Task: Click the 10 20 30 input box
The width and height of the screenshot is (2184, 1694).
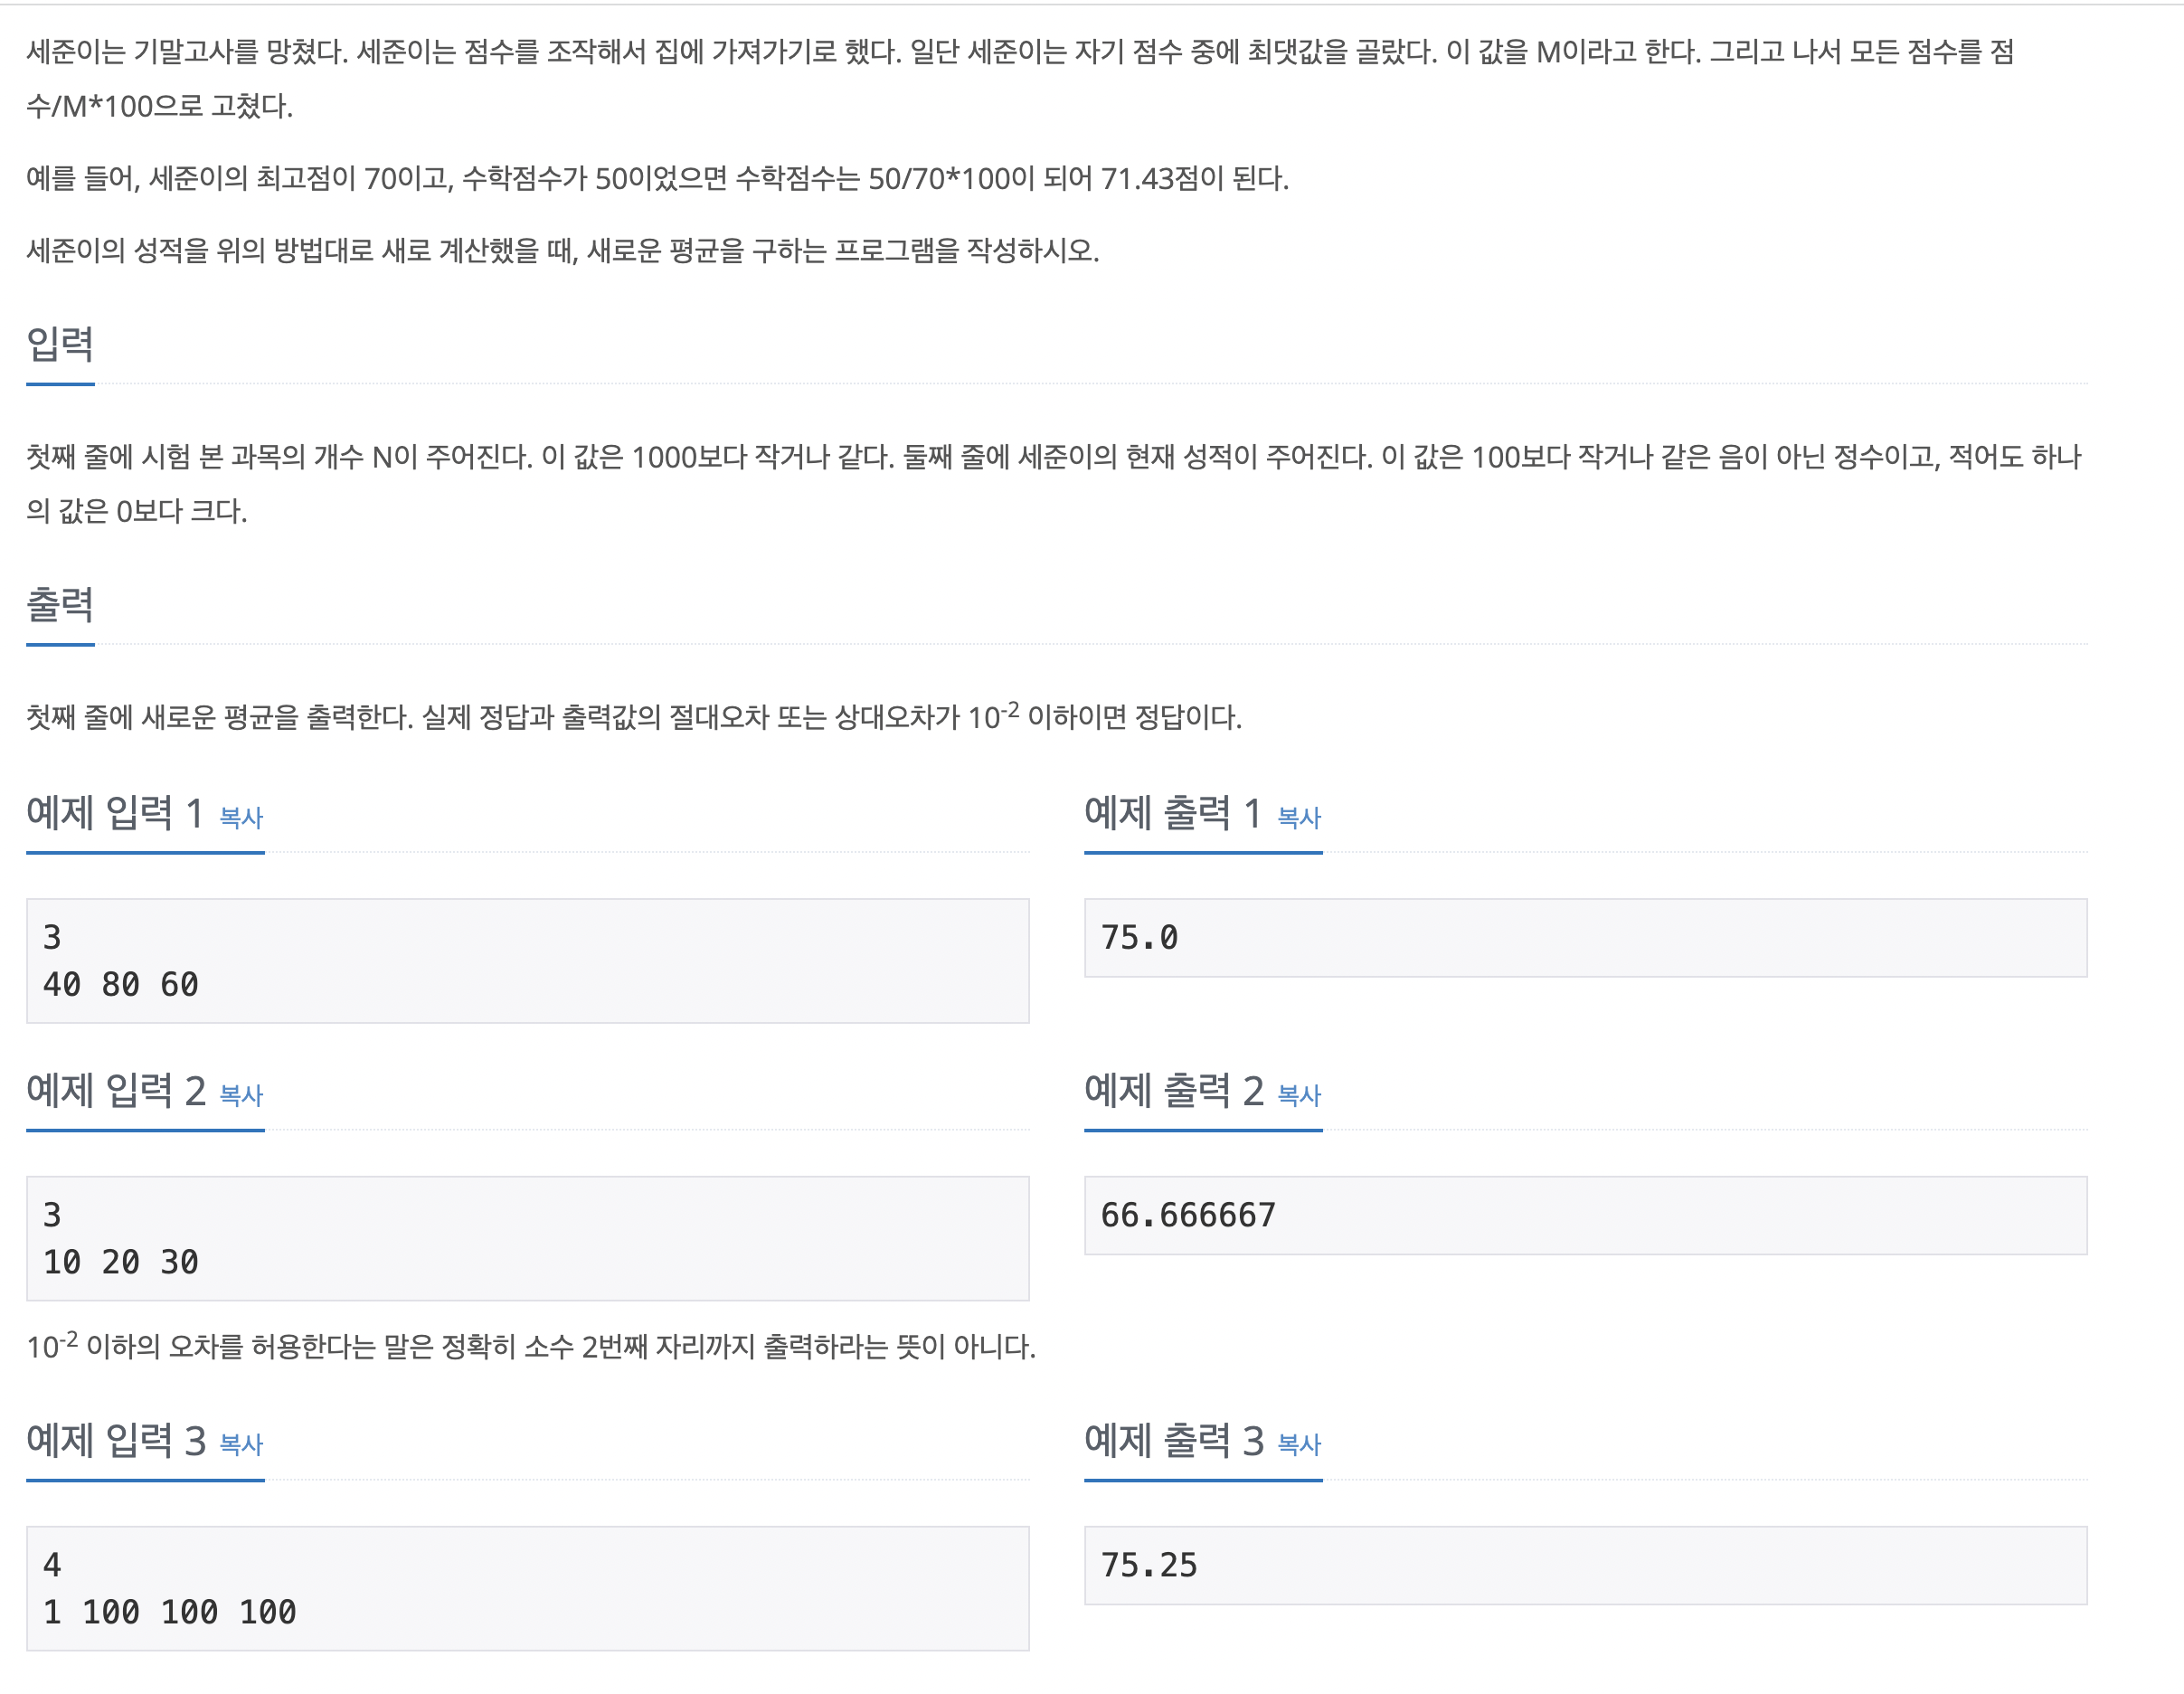Action: pos(528,1239)
